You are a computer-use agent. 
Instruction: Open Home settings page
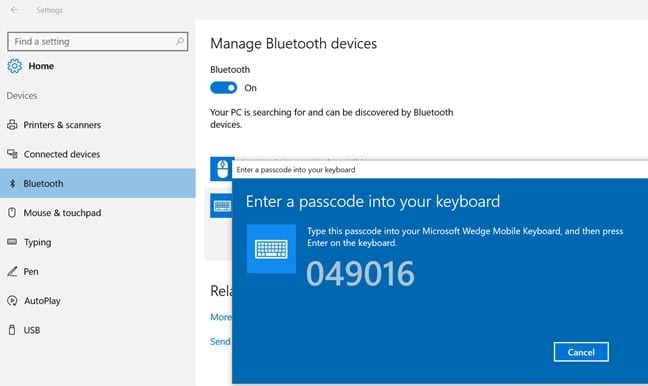point(41,66)
